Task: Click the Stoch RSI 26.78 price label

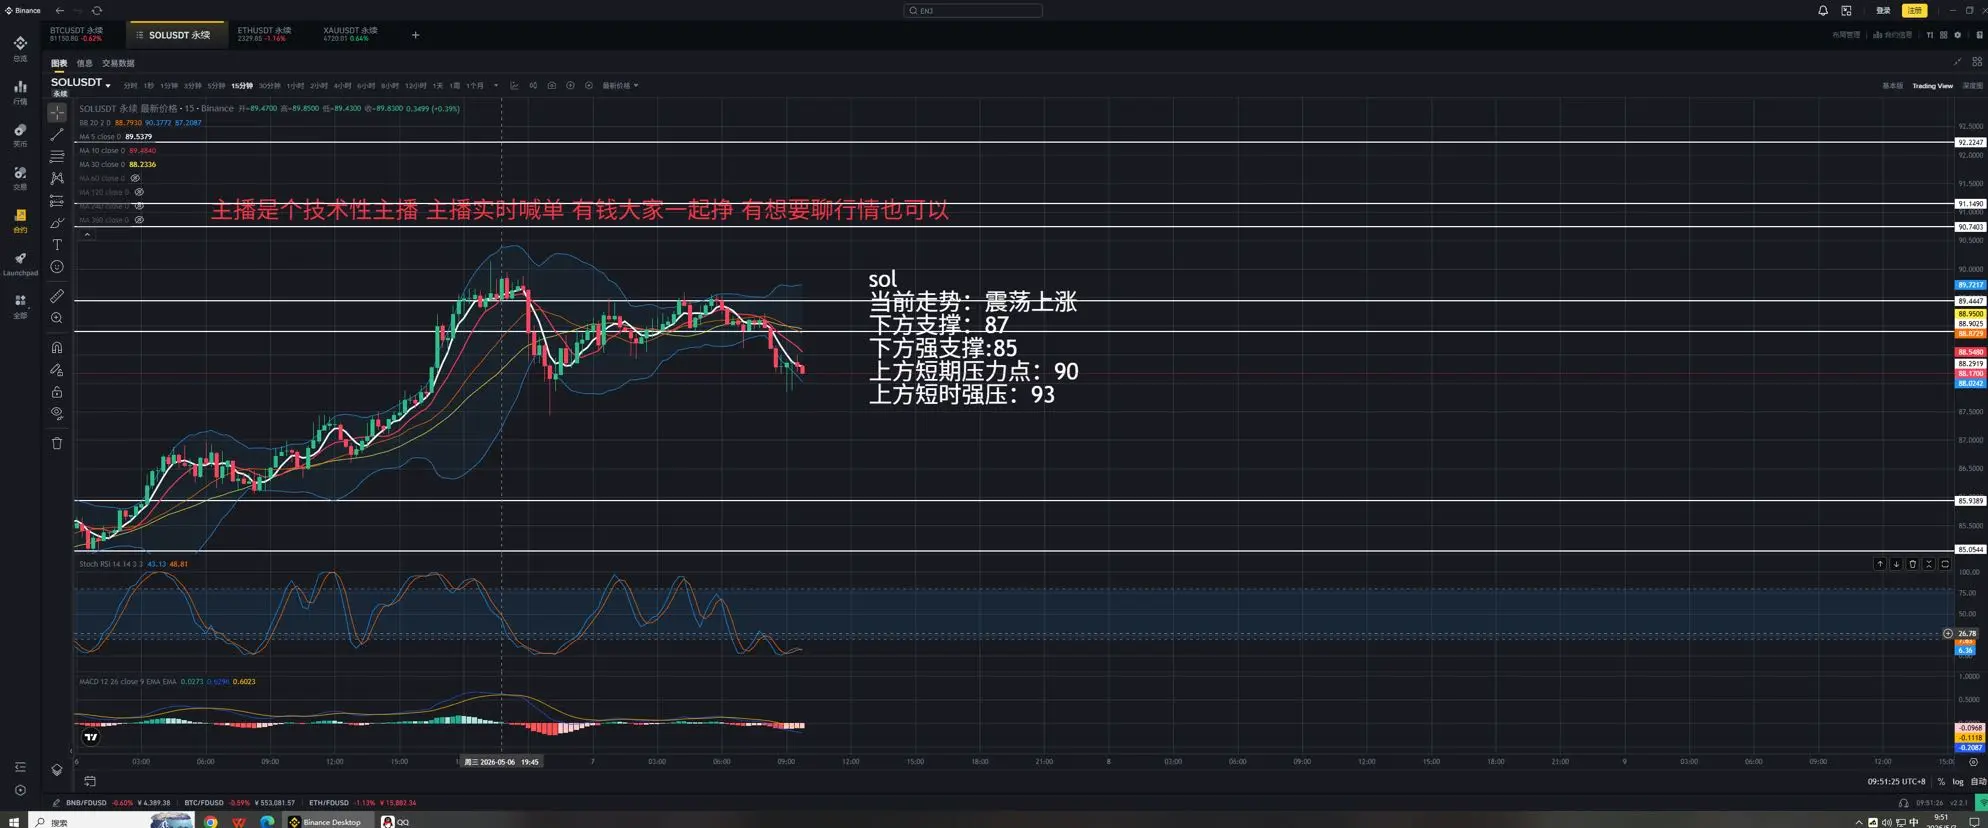Action: (1967, 634)
